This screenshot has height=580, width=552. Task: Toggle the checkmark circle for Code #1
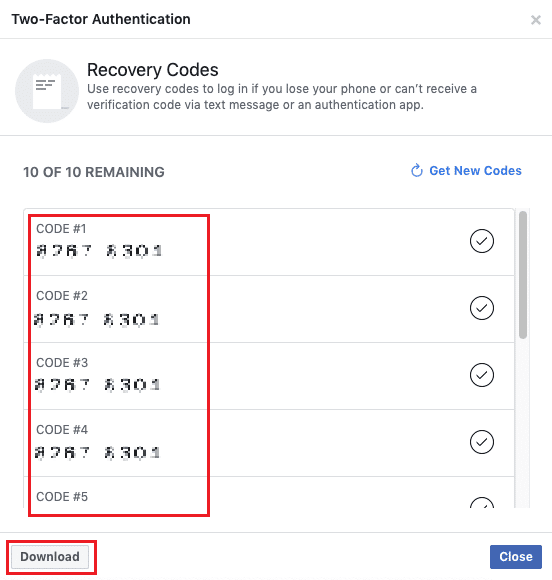coord(482,241)
